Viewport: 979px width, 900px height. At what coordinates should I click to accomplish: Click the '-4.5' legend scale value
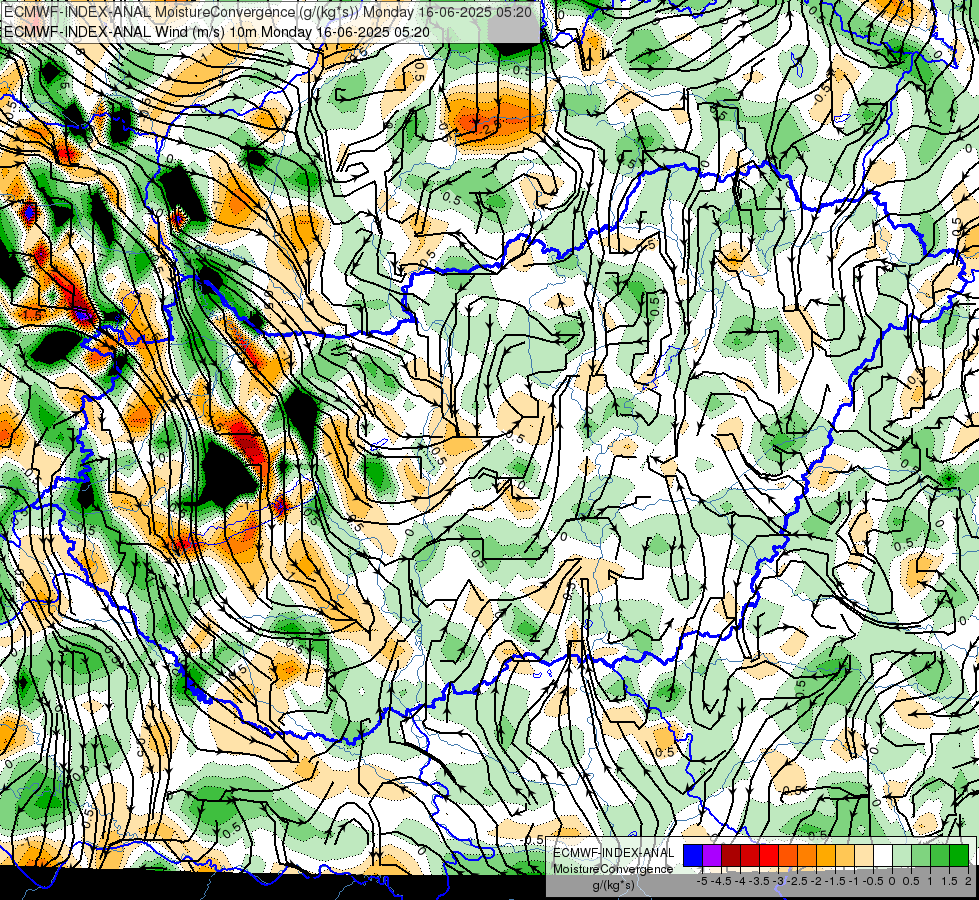click(x=719, y=881)
